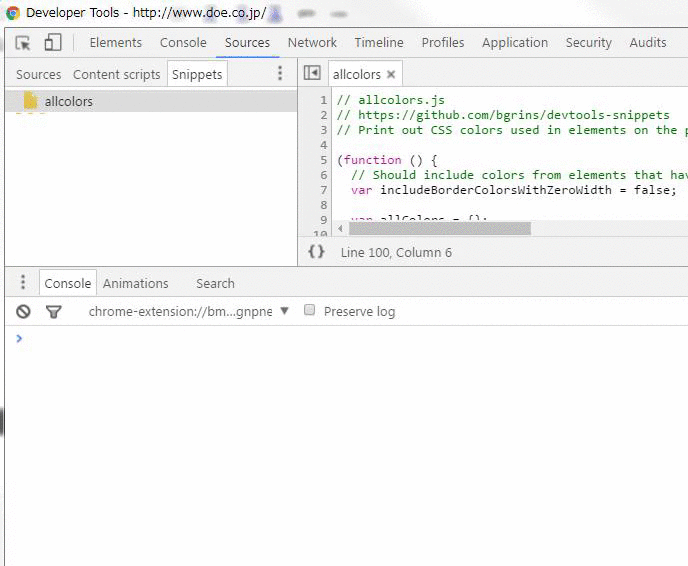This screenshot has height=566, width=688.
Task: Click line number 5 in the gutter
Action: pos(323,160)
